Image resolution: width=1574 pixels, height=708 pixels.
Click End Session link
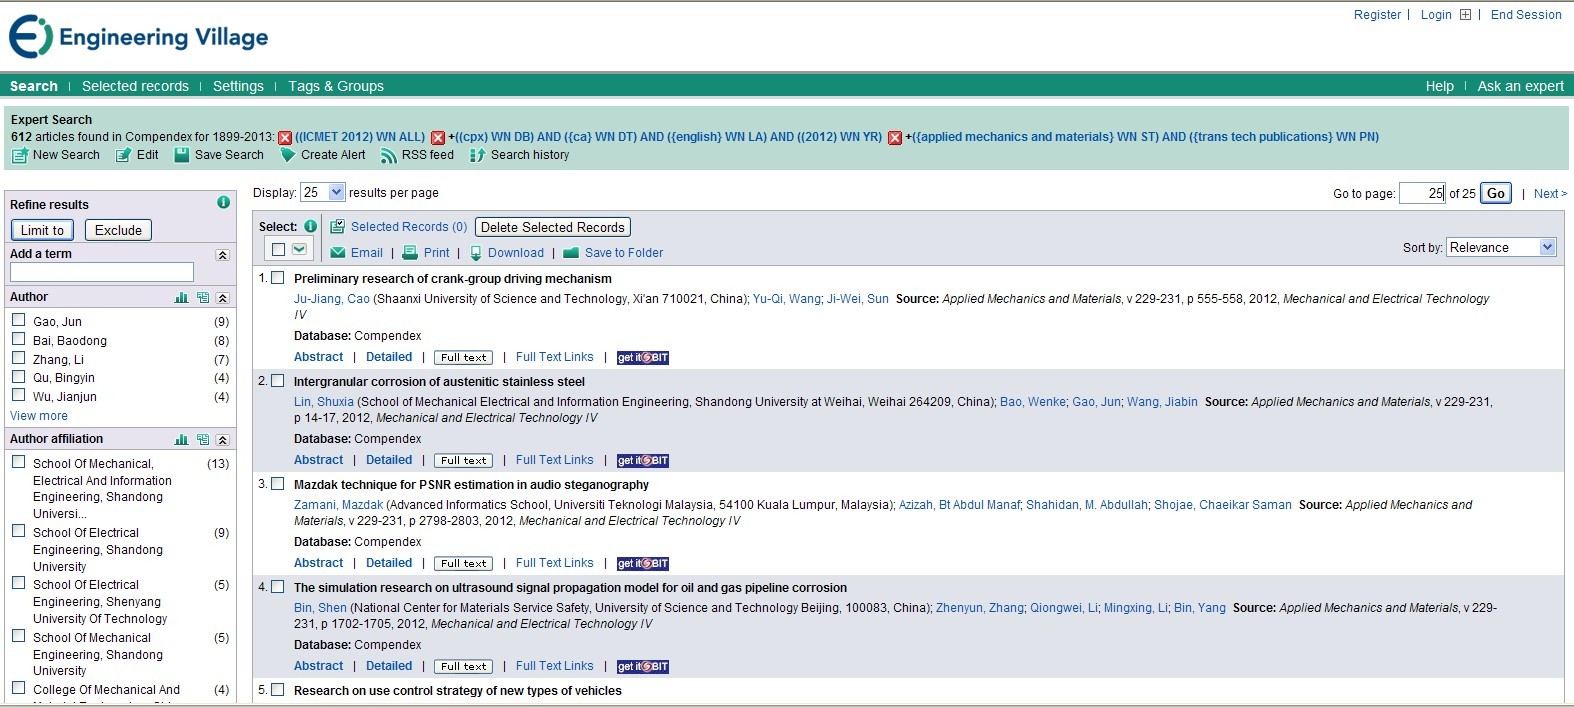tap(1526, 15)
